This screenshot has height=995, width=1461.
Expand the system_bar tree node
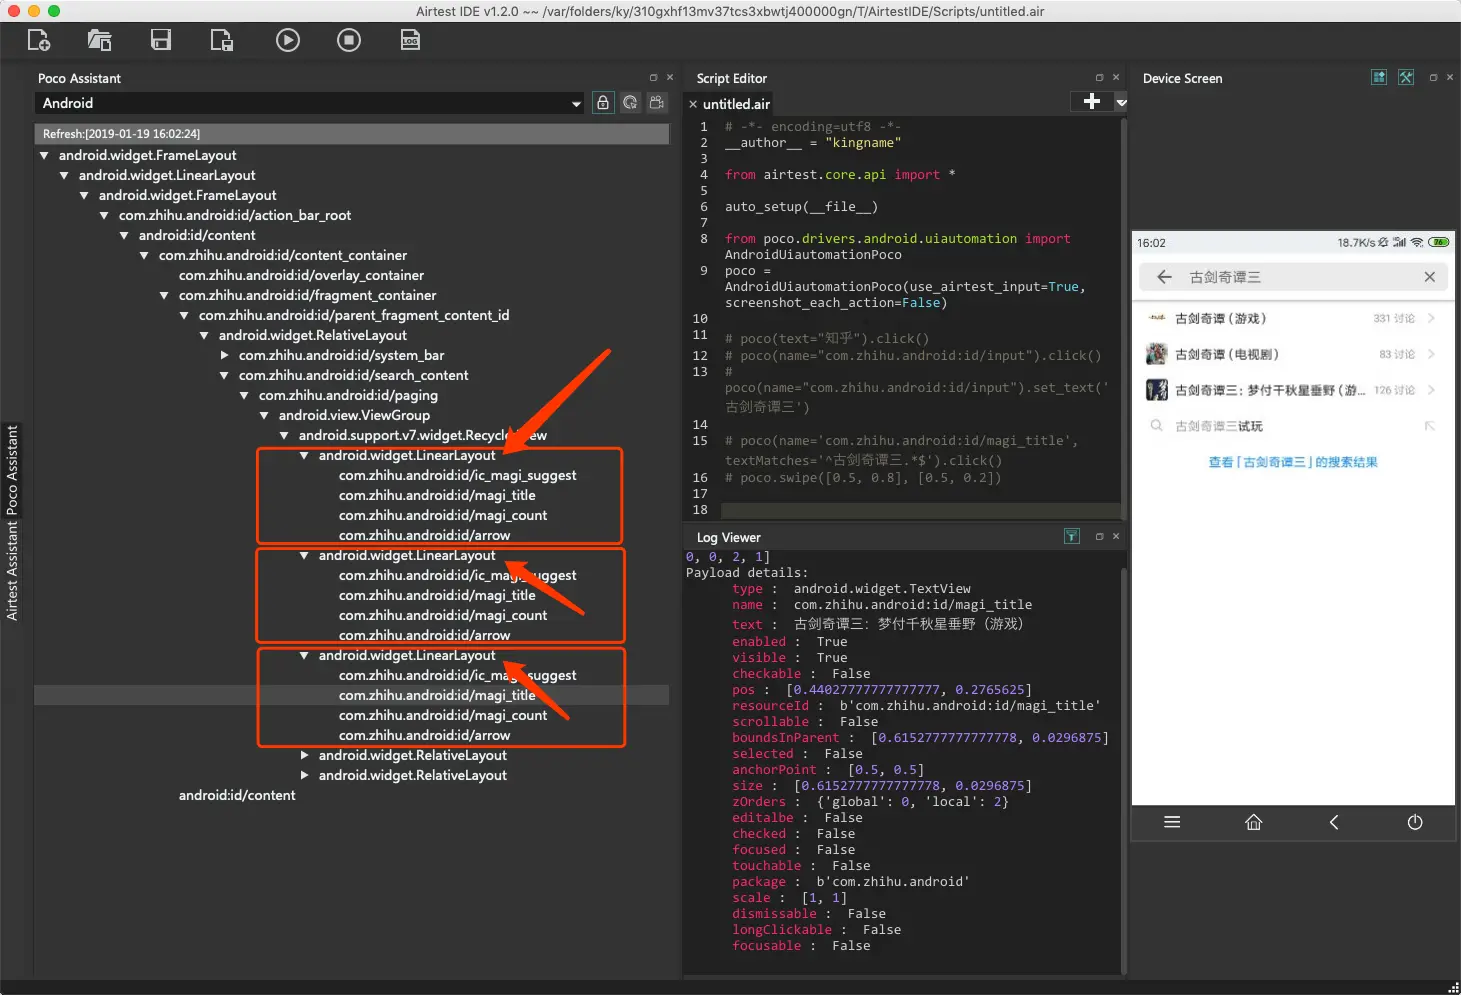[x=224, y=356]
